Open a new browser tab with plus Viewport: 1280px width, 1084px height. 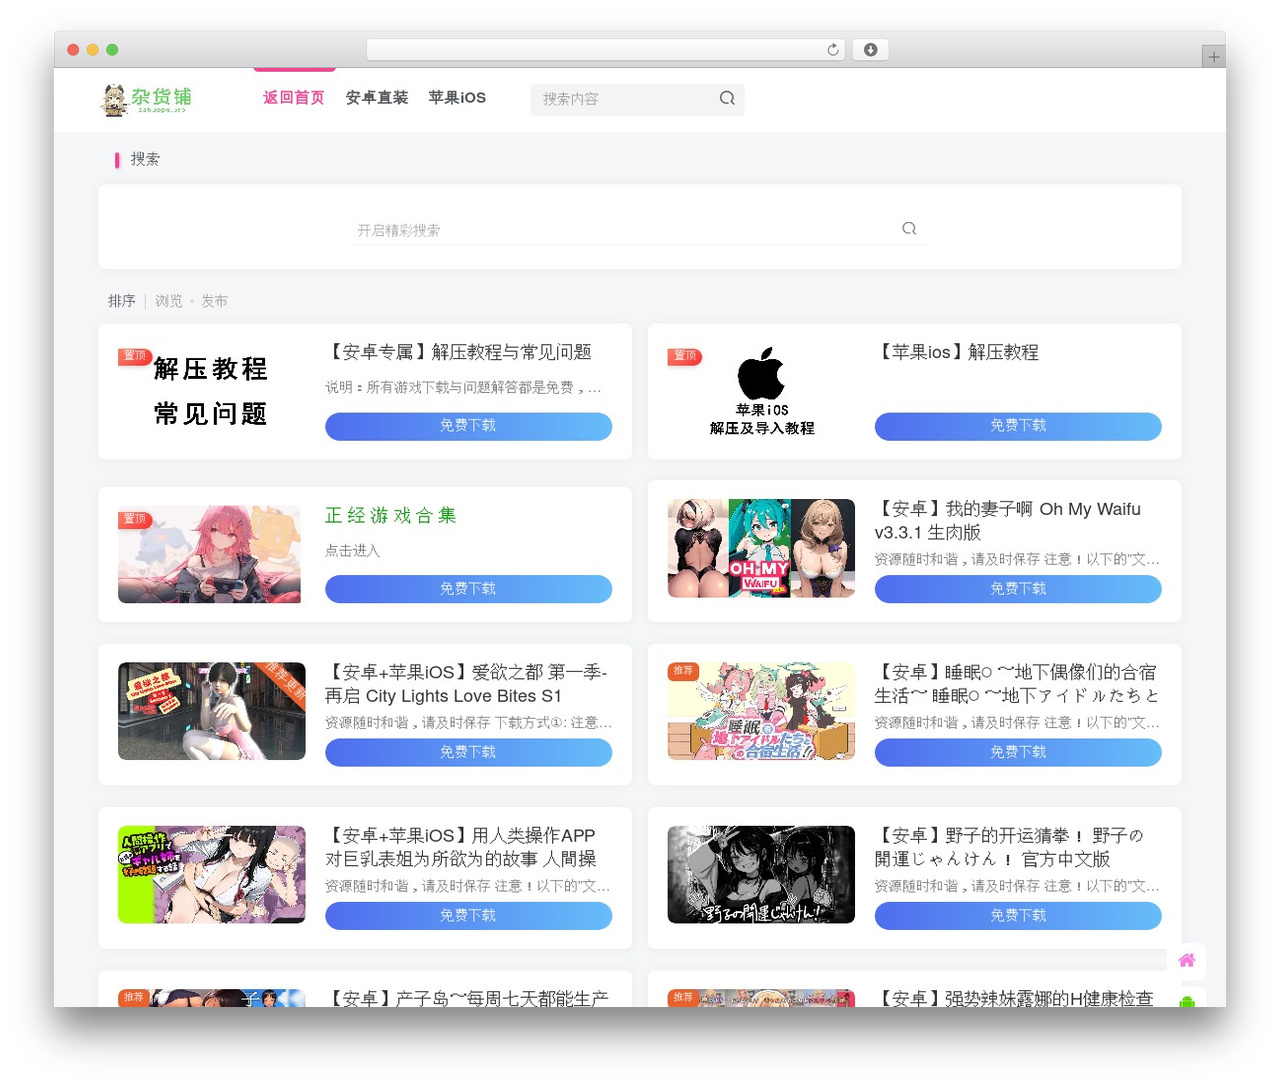coord(1213,57)
